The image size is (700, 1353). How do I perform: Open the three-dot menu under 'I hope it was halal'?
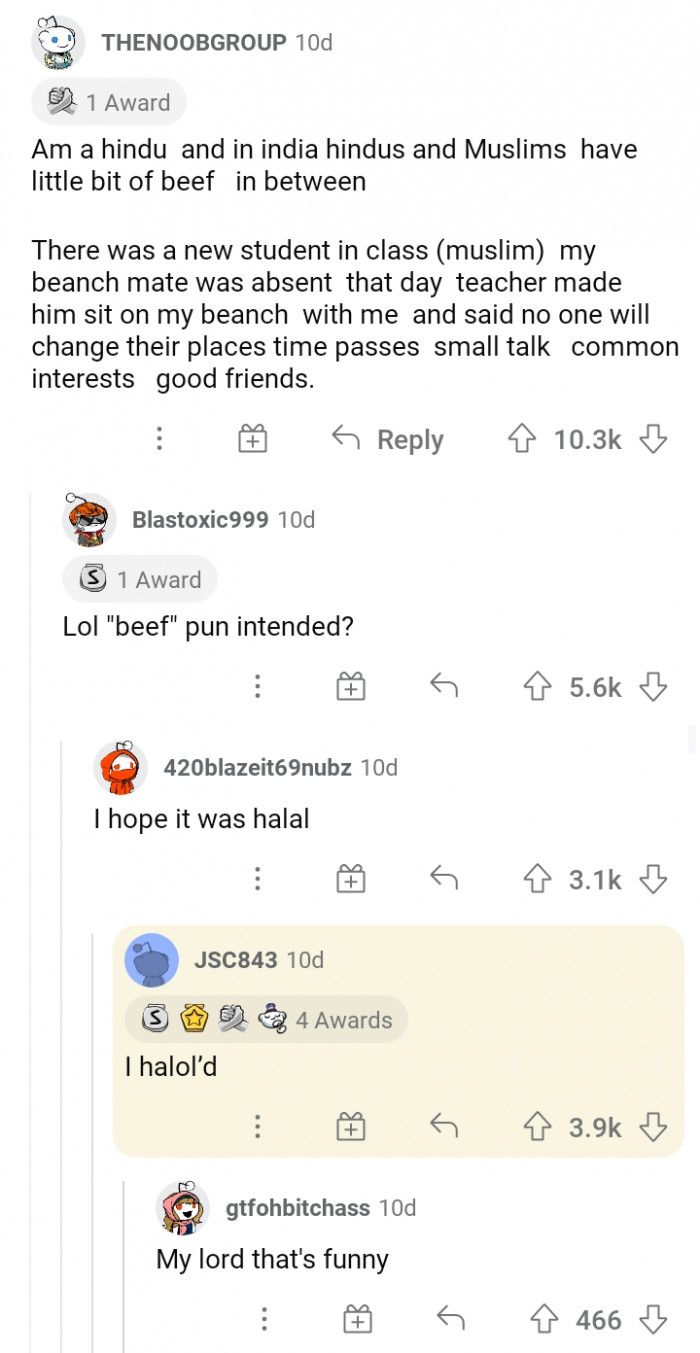point(257,879)
